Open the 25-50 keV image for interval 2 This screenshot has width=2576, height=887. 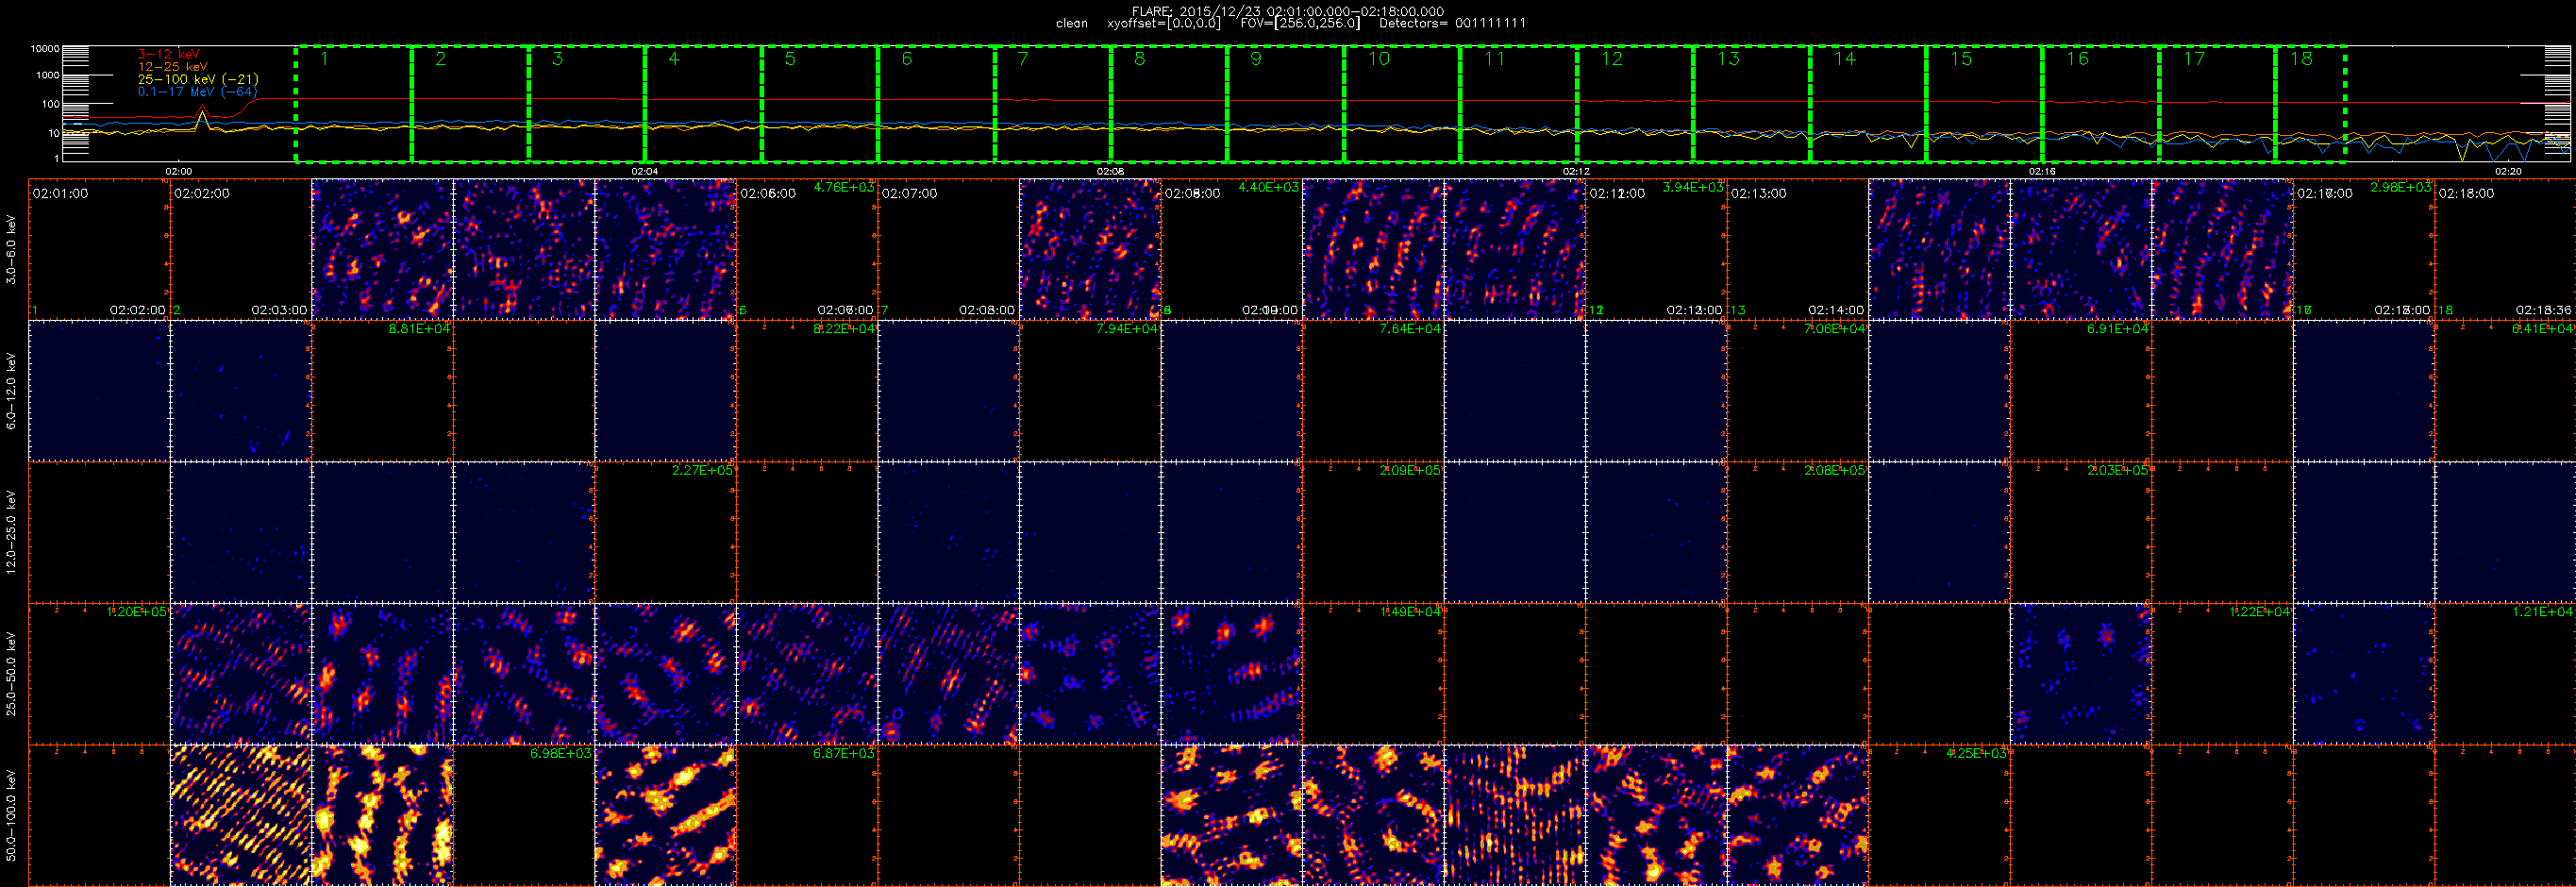coord(241,674)
